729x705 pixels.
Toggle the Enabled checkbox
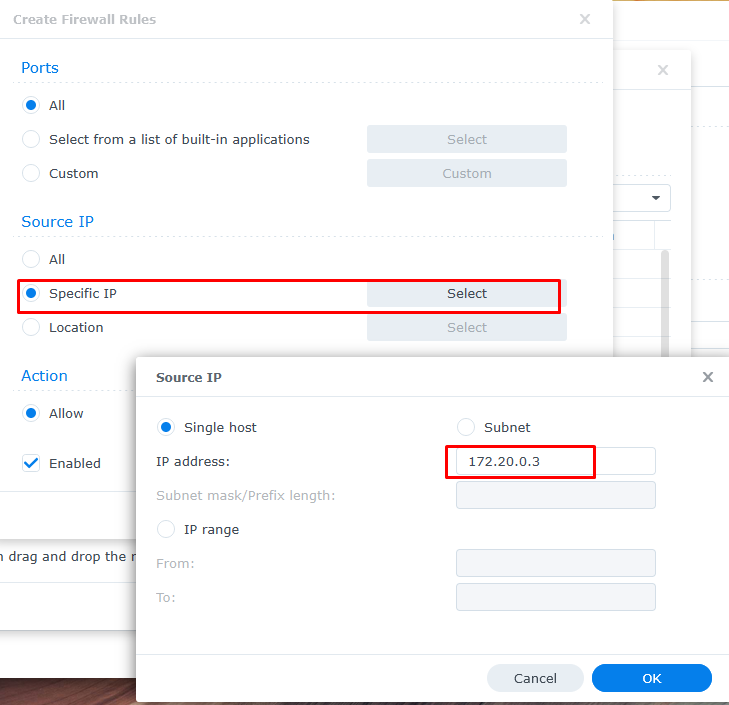click(31, 463)
